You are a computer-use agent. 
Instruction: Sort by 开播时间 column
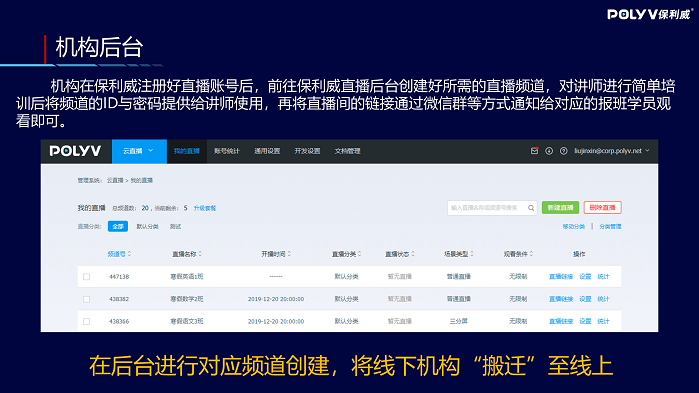point(276,254)
